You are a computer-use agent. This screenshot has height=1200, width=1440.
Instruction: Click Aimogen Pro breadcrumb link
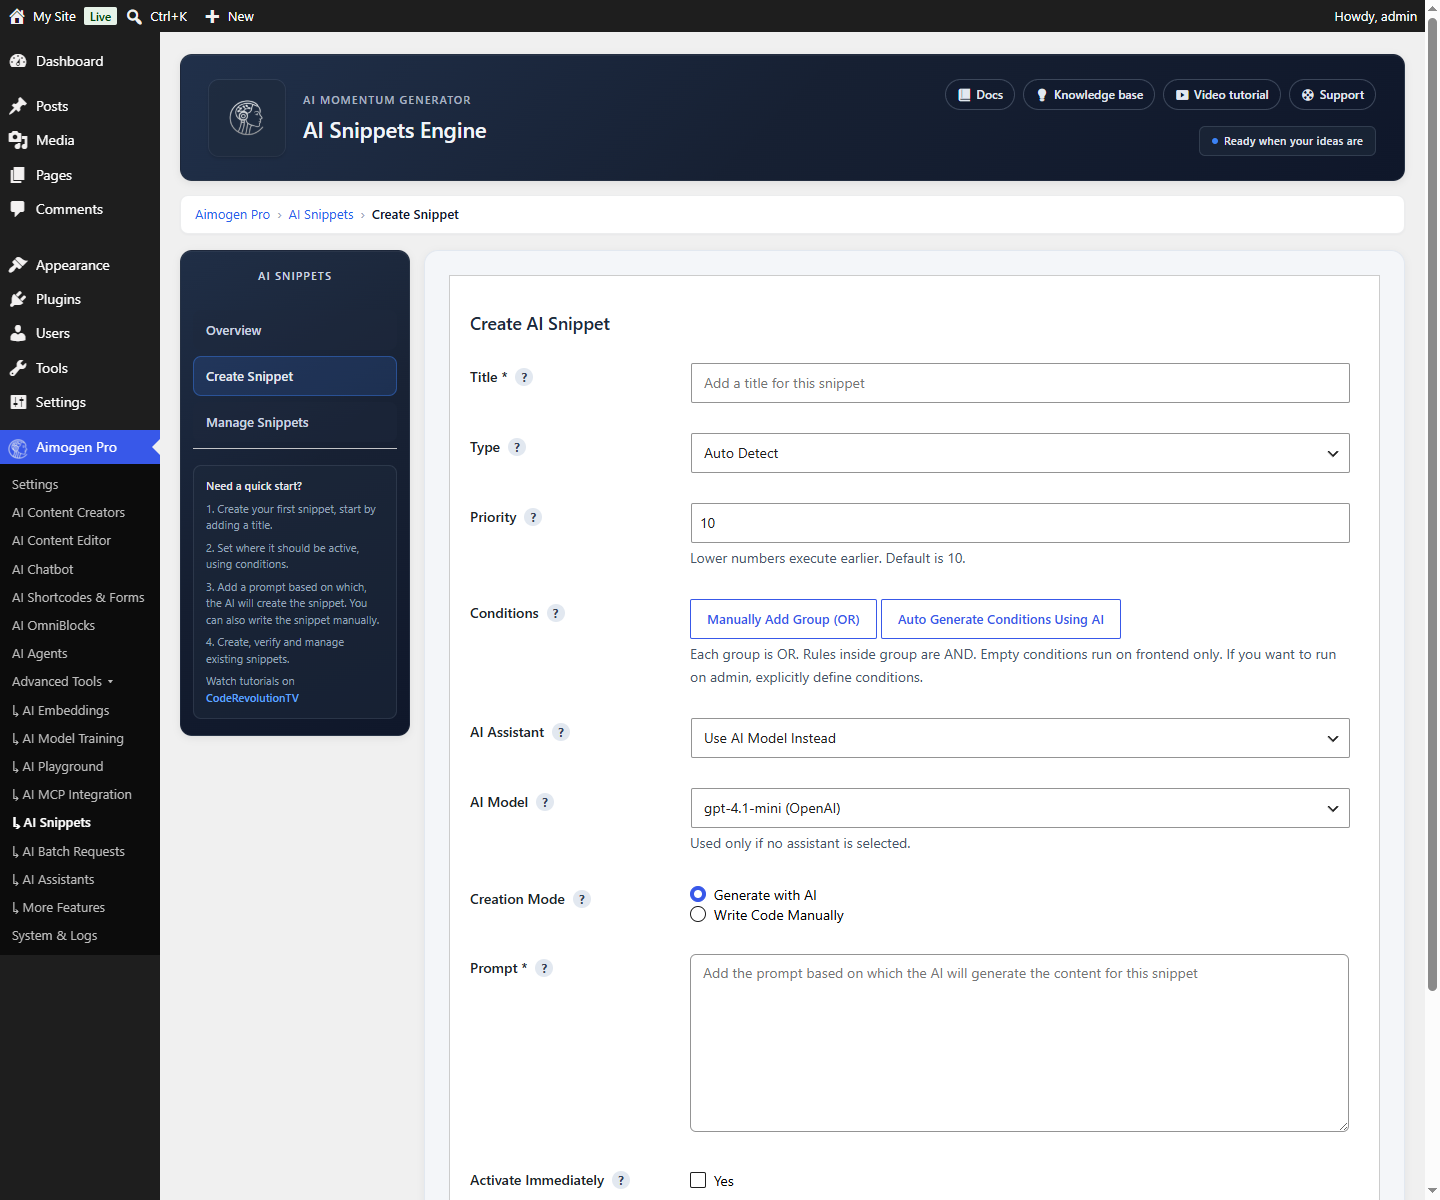(x=232, y=214)
